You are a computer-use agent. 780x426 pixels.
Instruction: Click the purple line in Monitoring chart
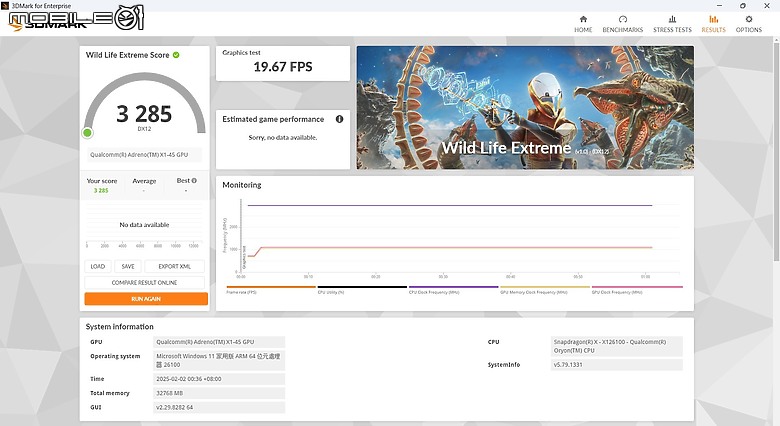point(450,205)
